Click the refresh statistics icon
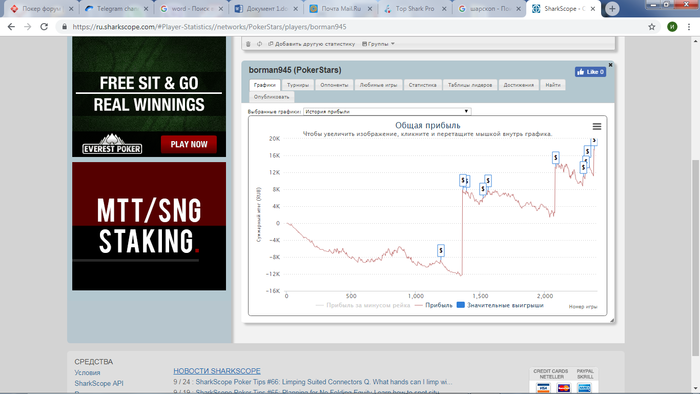 259,44
